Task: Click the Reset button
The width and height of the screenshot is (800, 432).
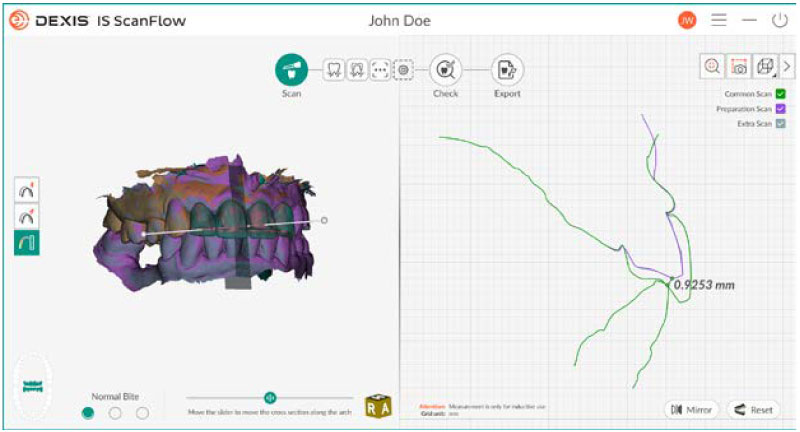Action: coord(753,409)
